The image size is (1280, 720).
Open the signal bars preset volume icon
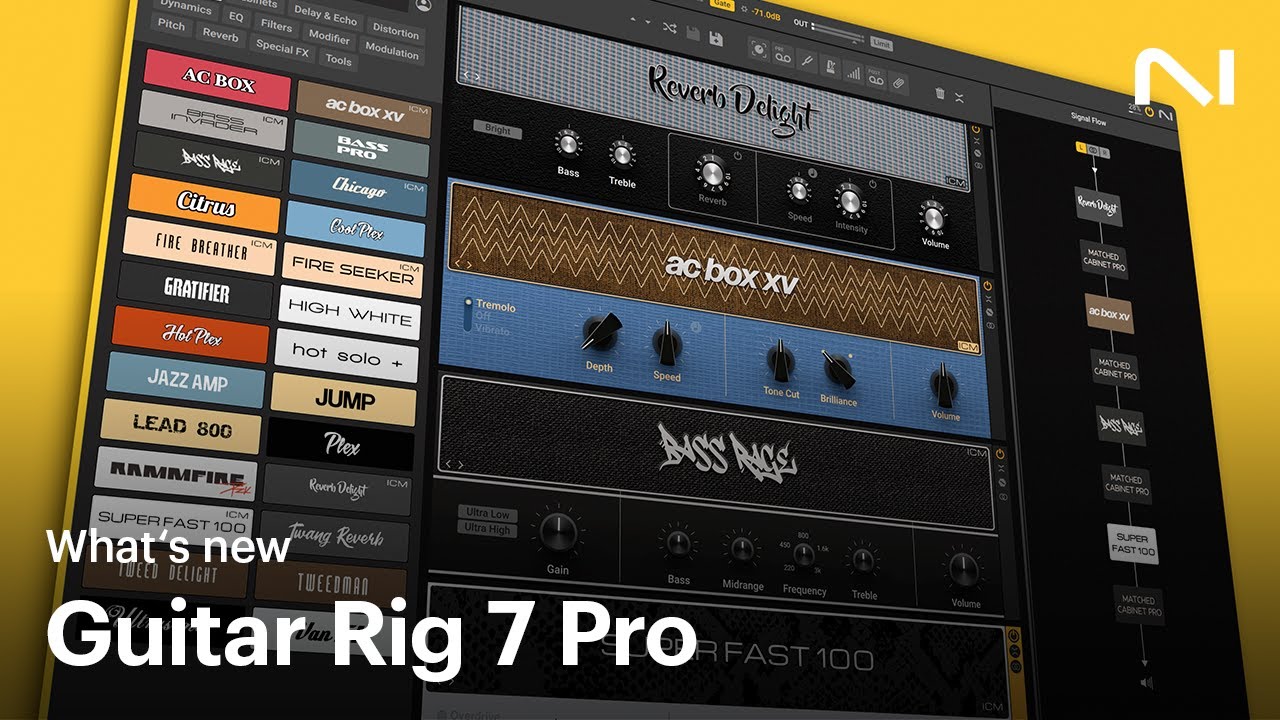coord(854,73)
